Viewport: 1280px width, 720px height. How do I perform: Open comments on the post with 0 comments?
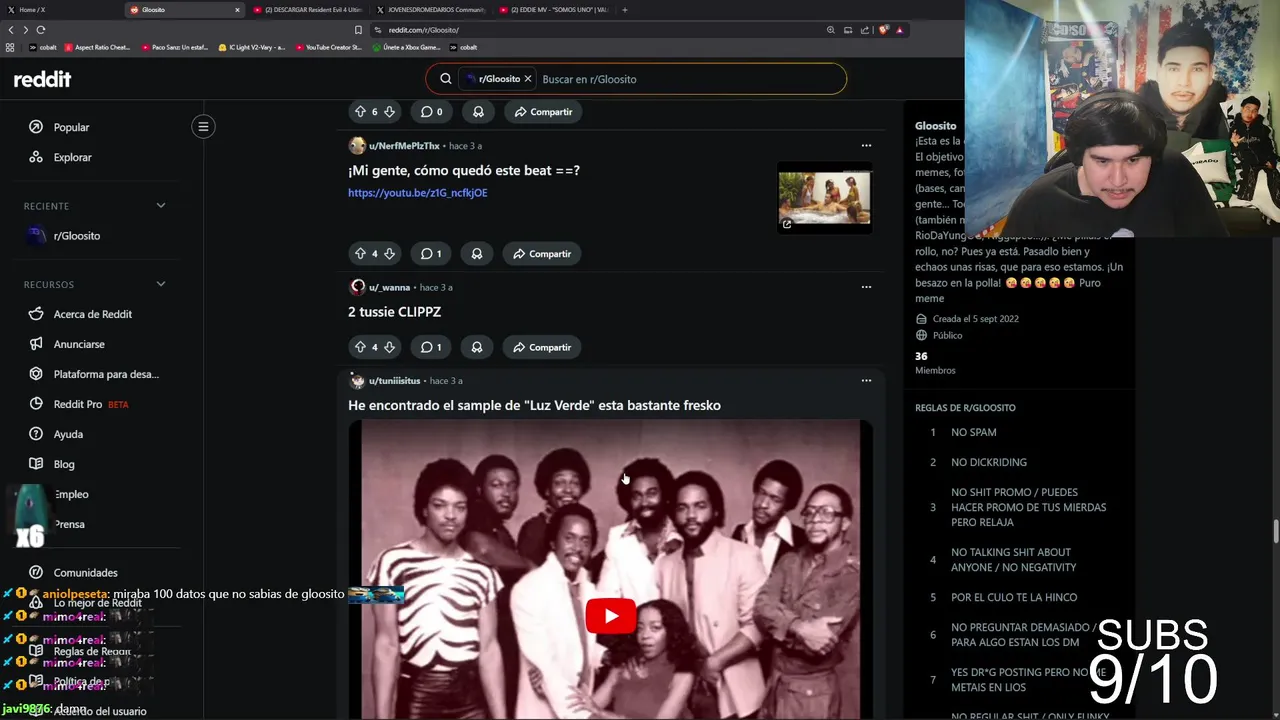(x=431, y=112)
